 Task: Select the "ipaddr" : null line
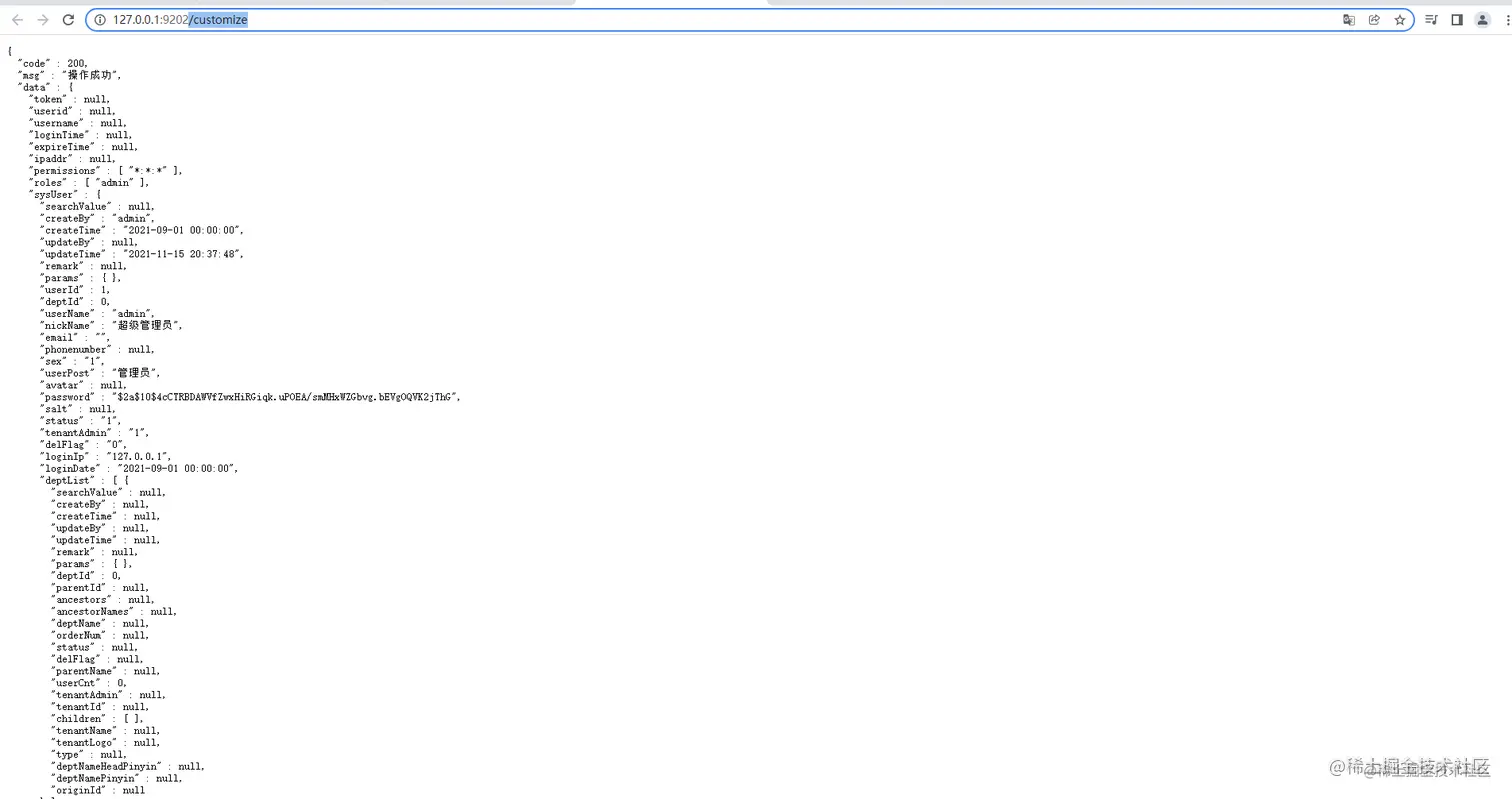(x=72, y=159)
